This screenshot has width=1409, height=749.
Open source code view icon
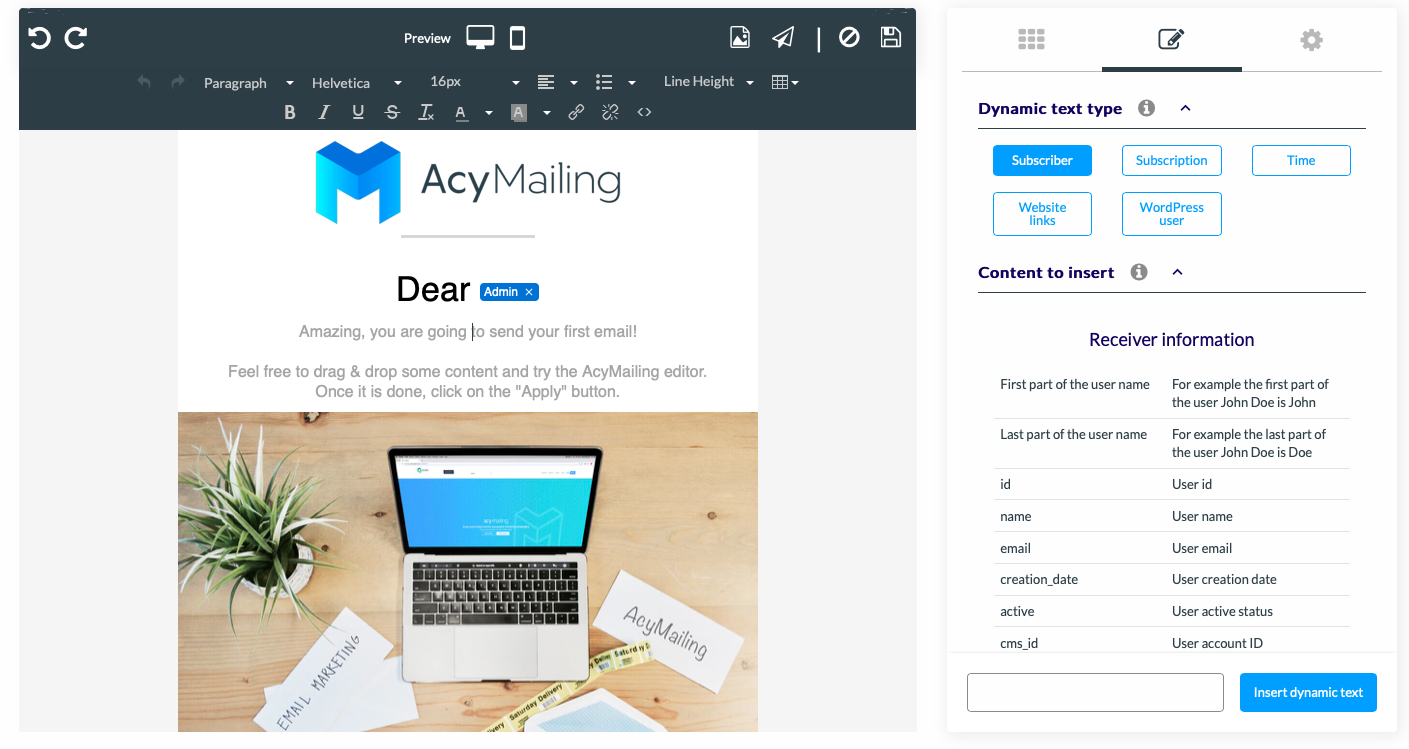[x=644, y=113]
